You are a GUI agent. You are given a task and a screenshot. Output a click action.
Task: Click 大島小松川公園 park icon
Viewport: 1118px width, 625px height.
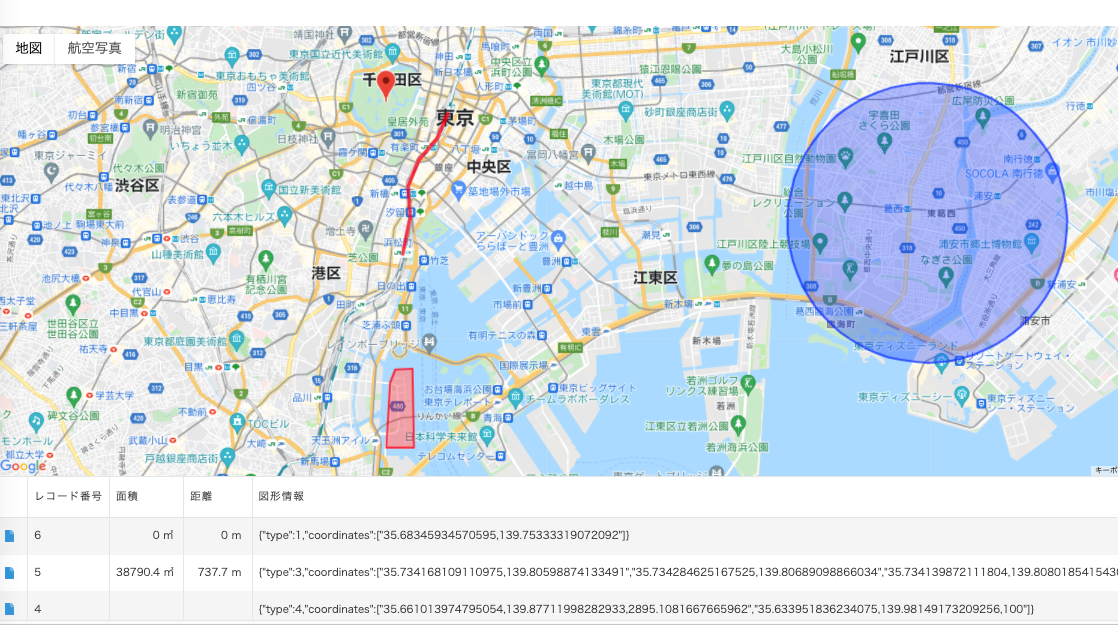click(858, 42)
